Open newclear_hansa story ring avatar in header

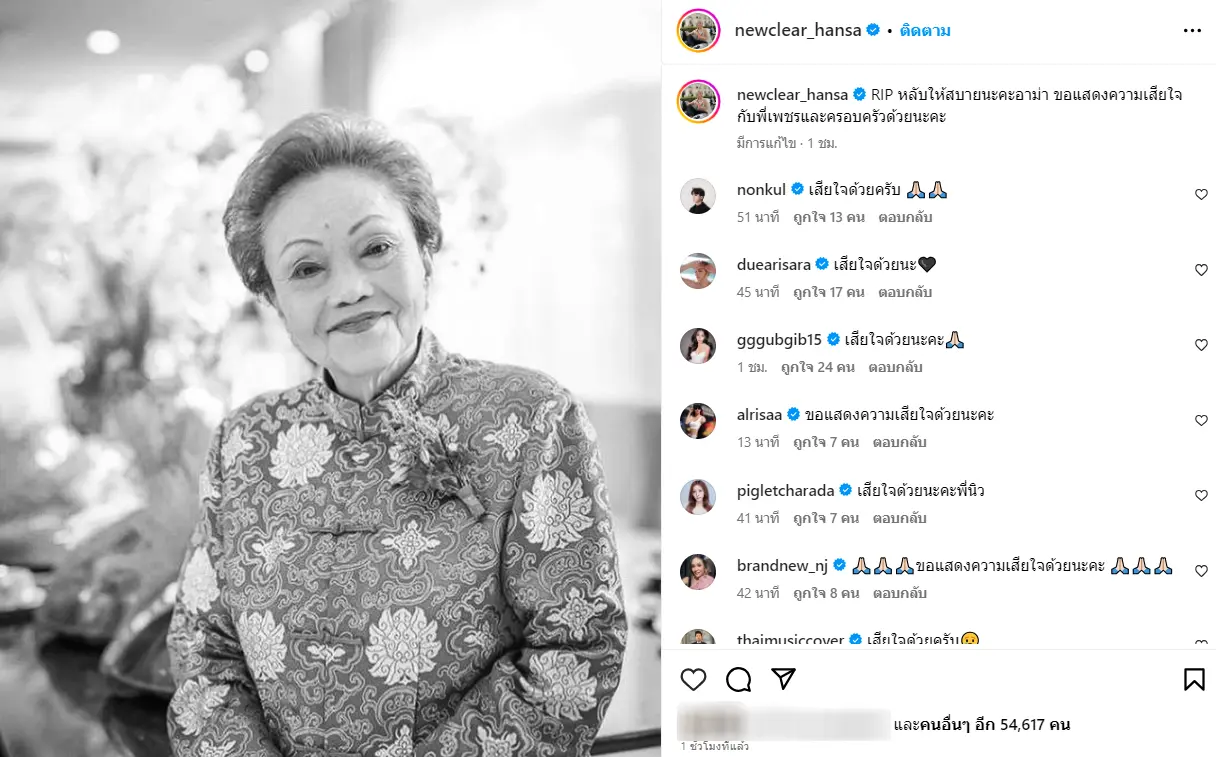pos(698,30)
